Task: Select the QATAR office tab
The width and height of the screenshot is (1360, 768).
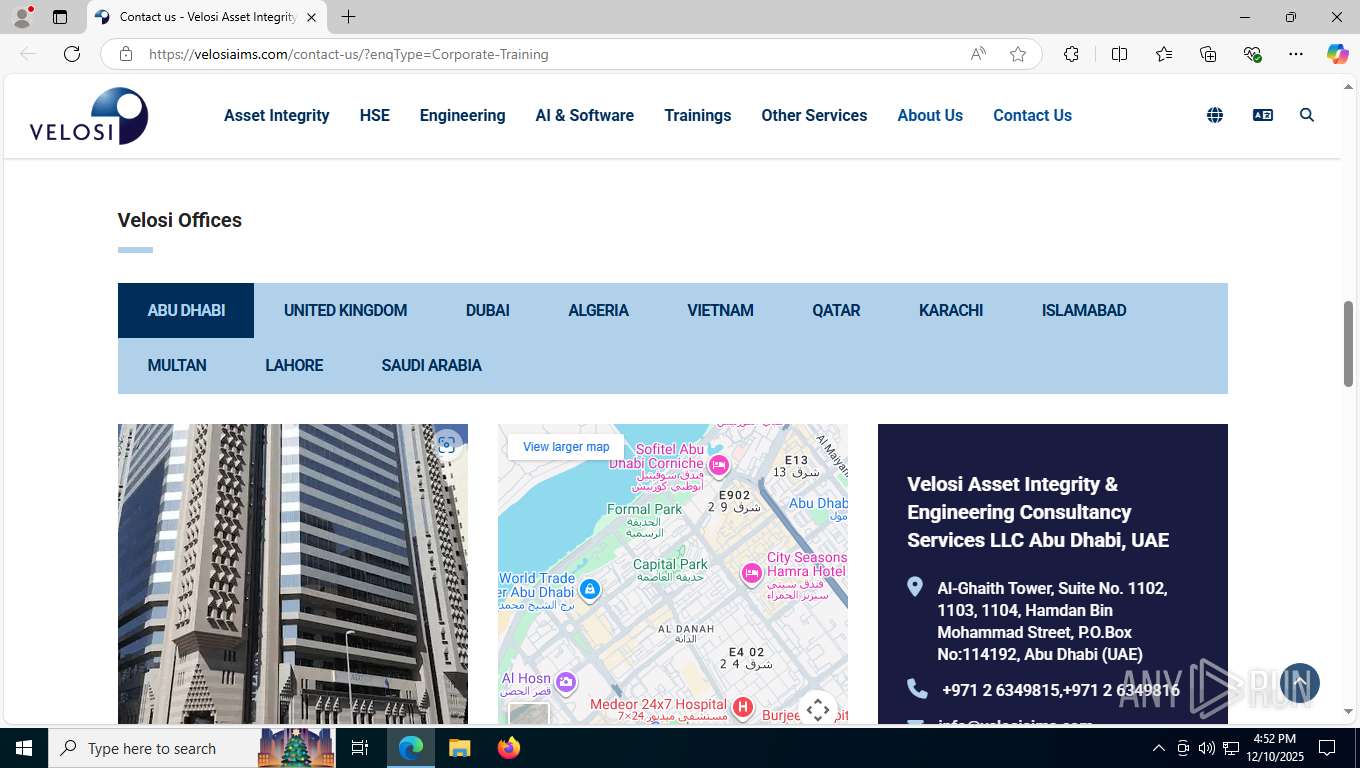Action: pos(836,310)
